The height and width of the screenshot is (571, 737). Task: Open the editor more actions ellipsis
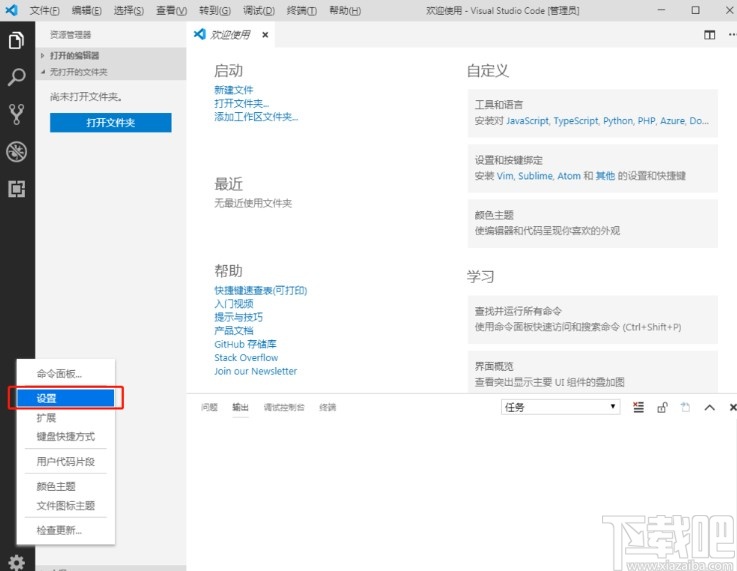coord(732,35)
